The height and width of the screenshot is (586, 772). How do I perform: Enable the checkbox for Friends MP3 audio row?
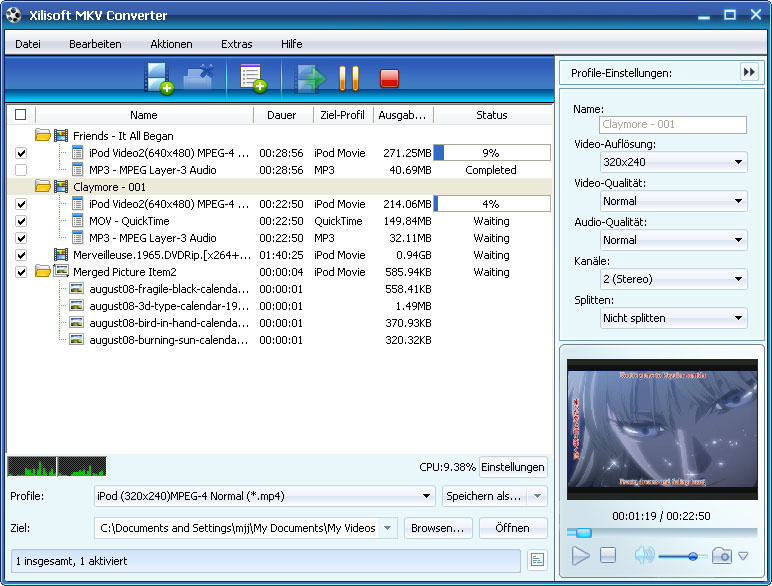tap(21, 170)
